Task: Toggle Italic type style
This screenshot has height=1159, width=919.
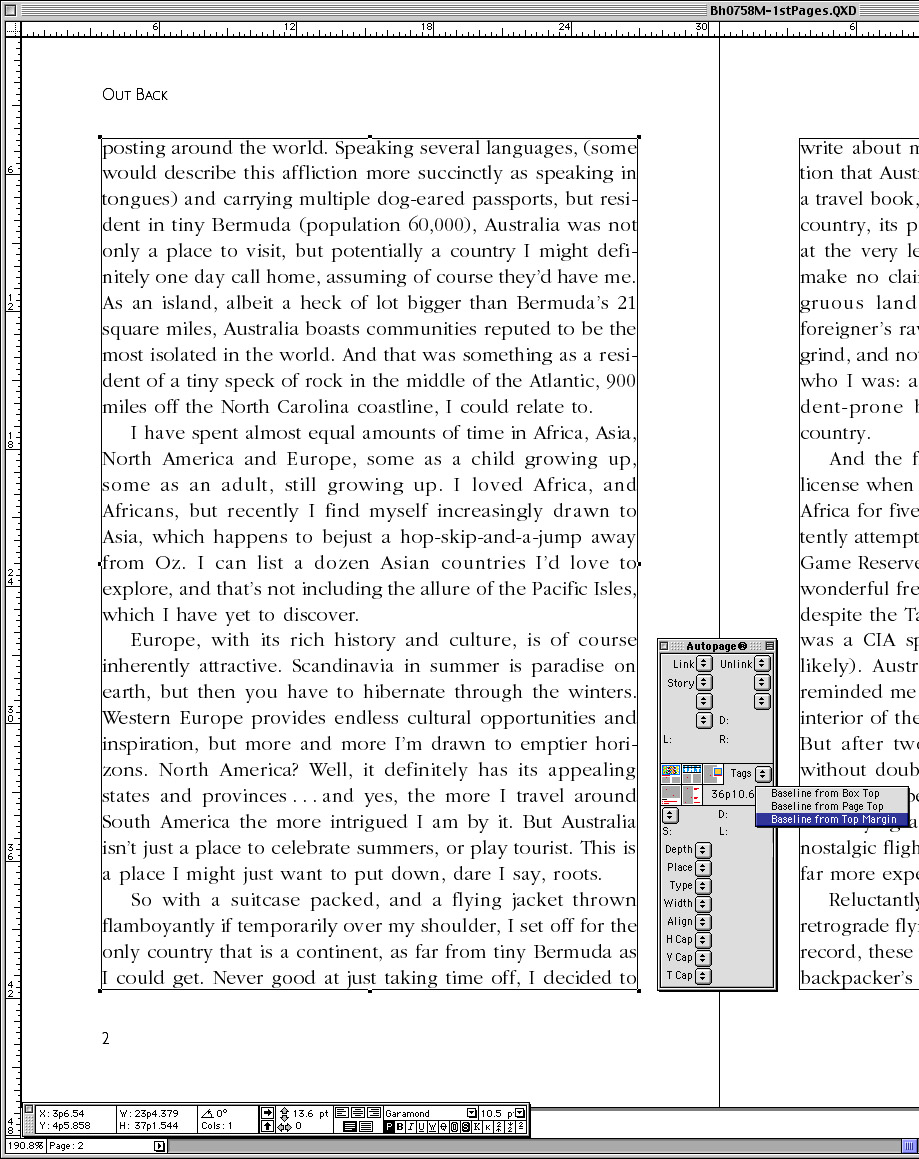Action: [411, 1127]
